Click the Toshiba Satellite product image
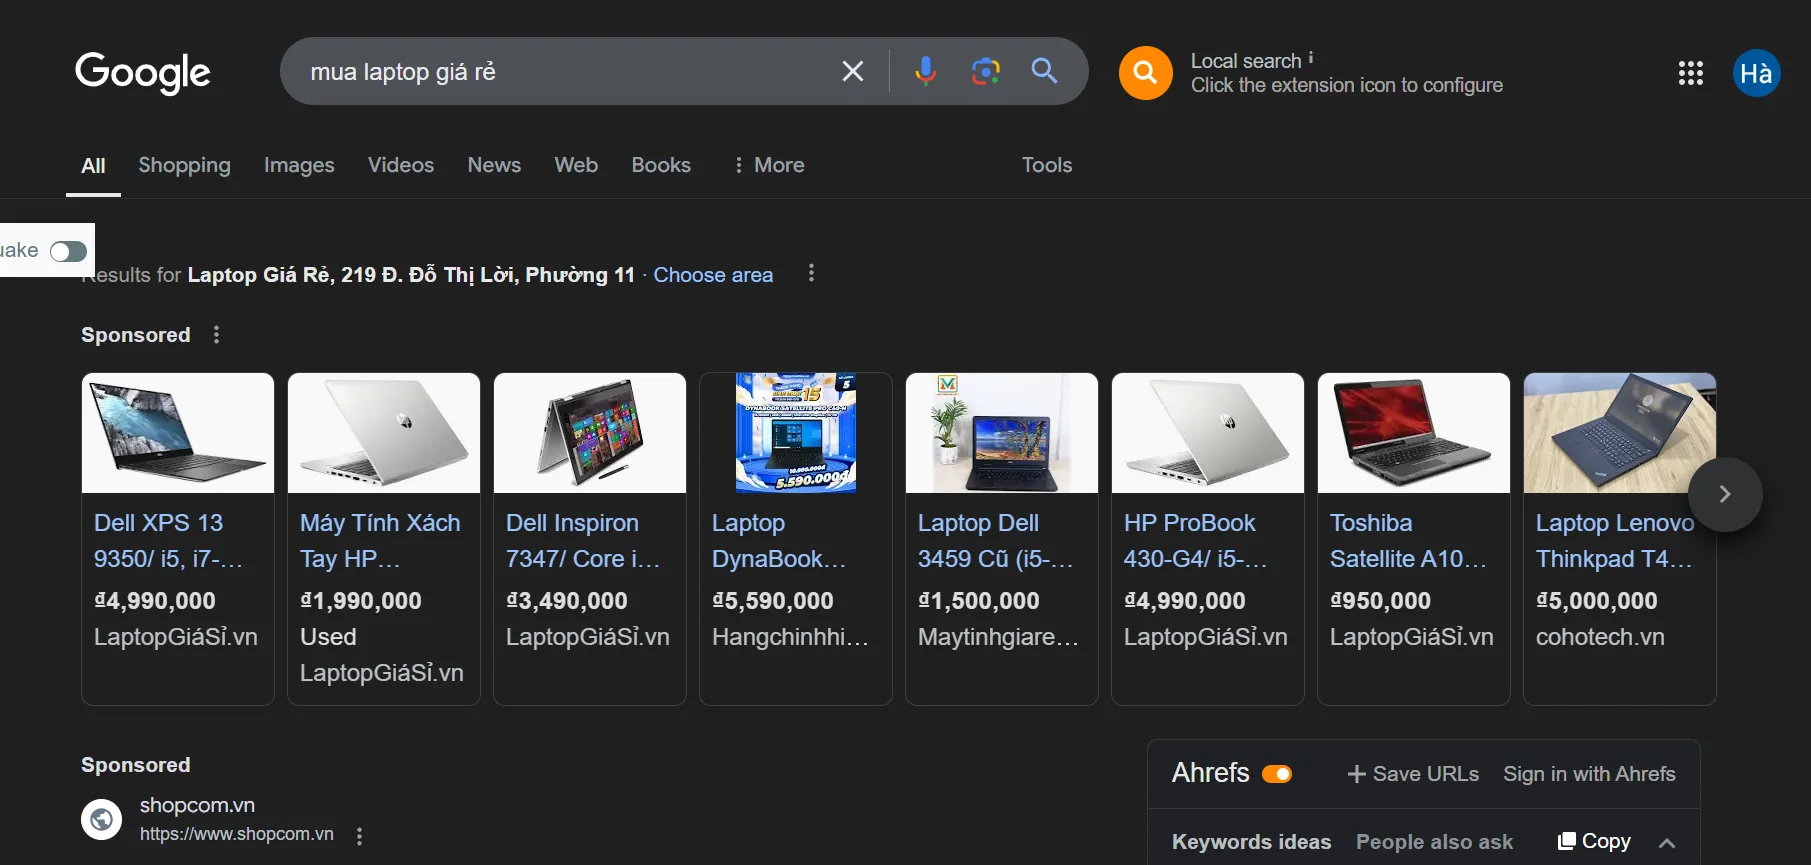The image size is (1811, 865). click(1414, 433)
